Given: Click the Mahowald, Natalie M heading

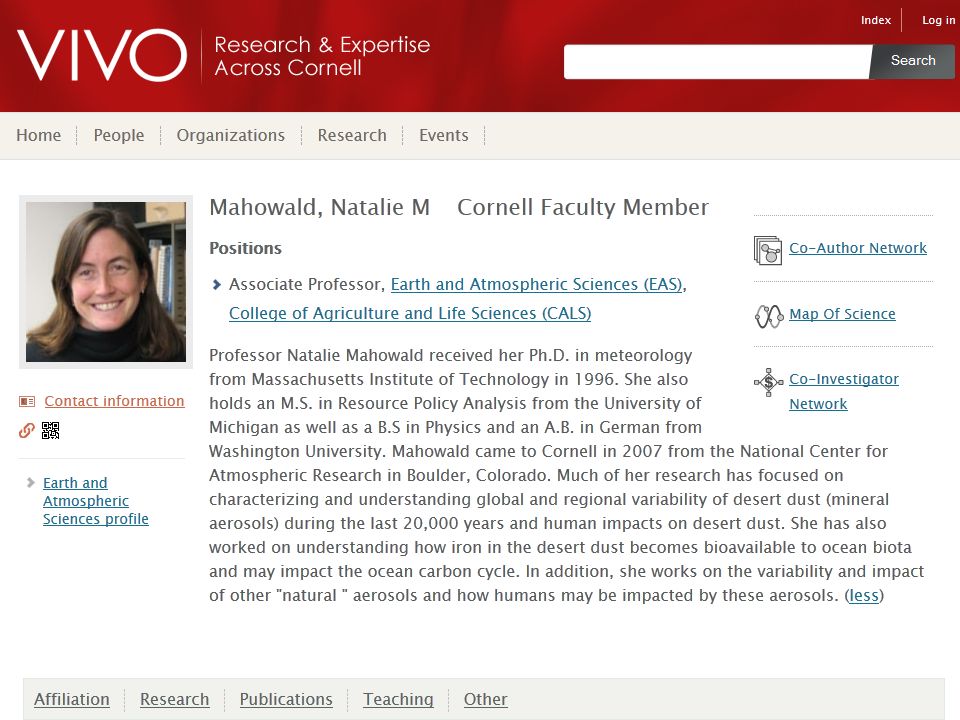Looking at the screenshot, I should point(320,208).
